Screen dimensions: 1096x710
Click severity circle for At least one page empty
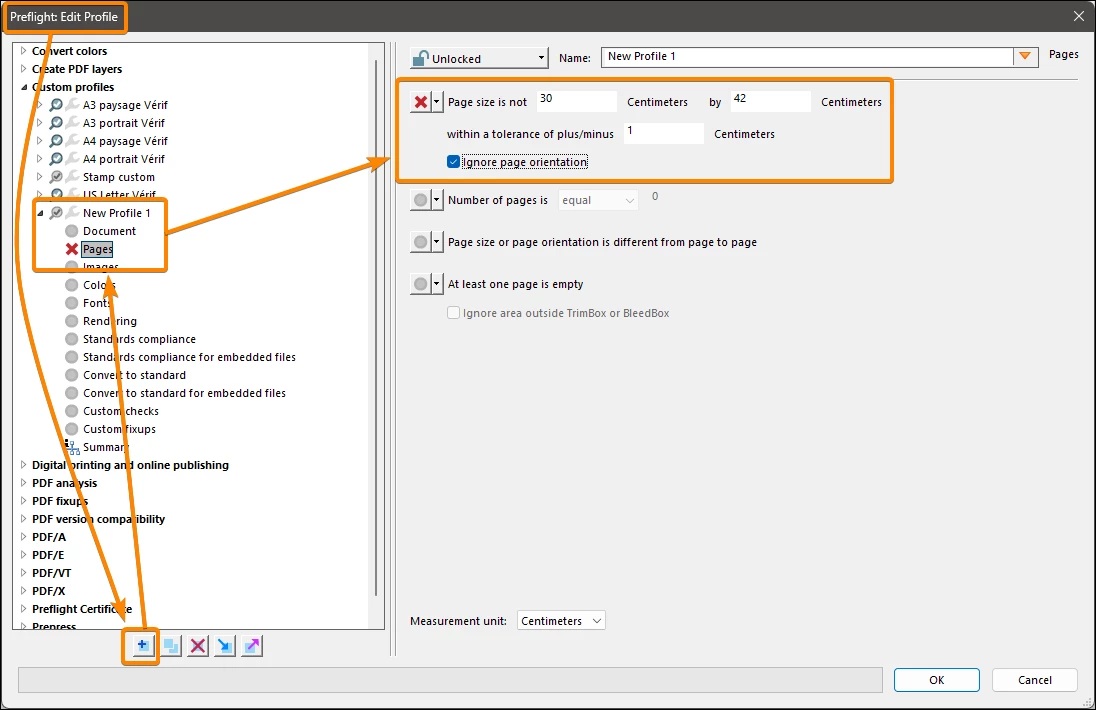(x=421, y=284)
